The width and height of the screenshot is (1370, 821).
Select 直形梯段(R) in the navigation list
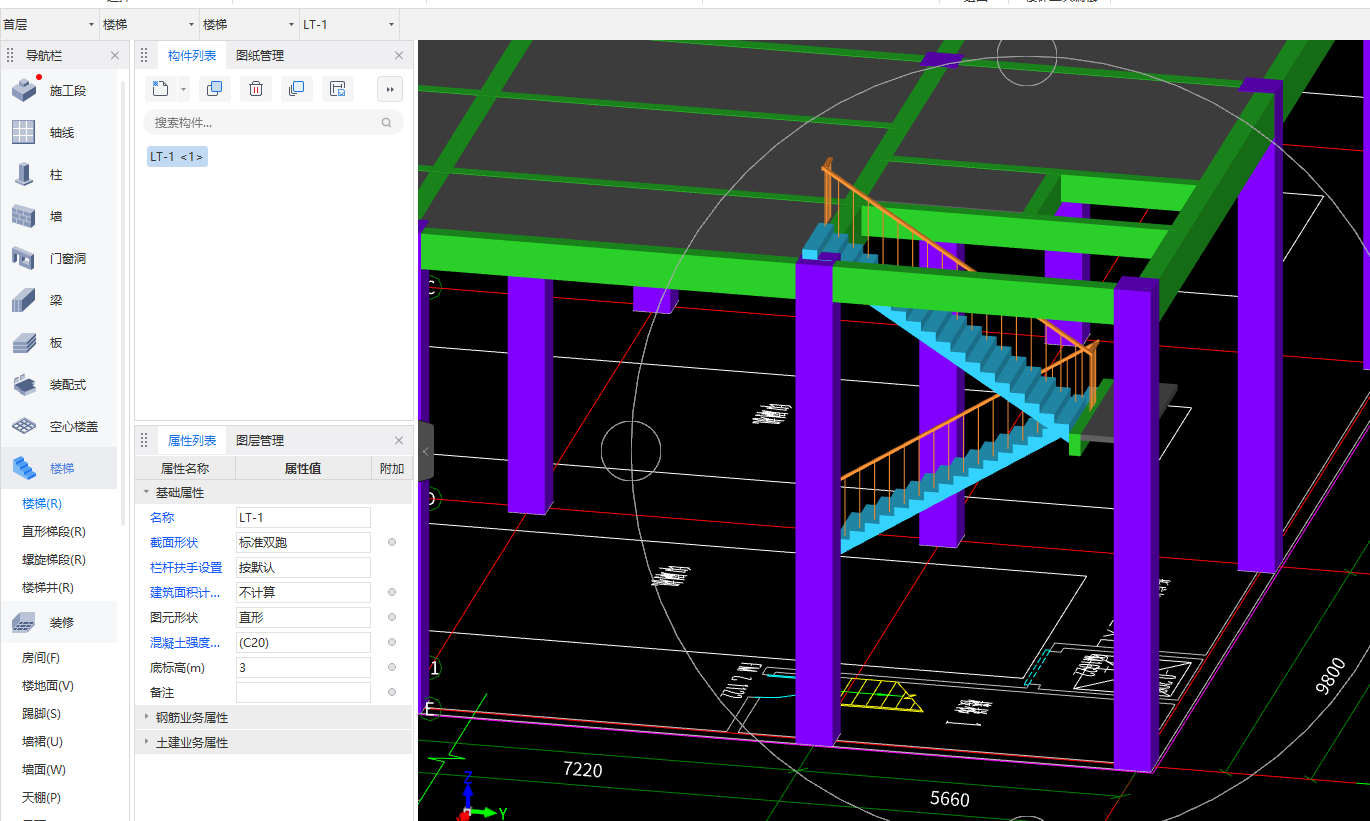tap(54, 532)
